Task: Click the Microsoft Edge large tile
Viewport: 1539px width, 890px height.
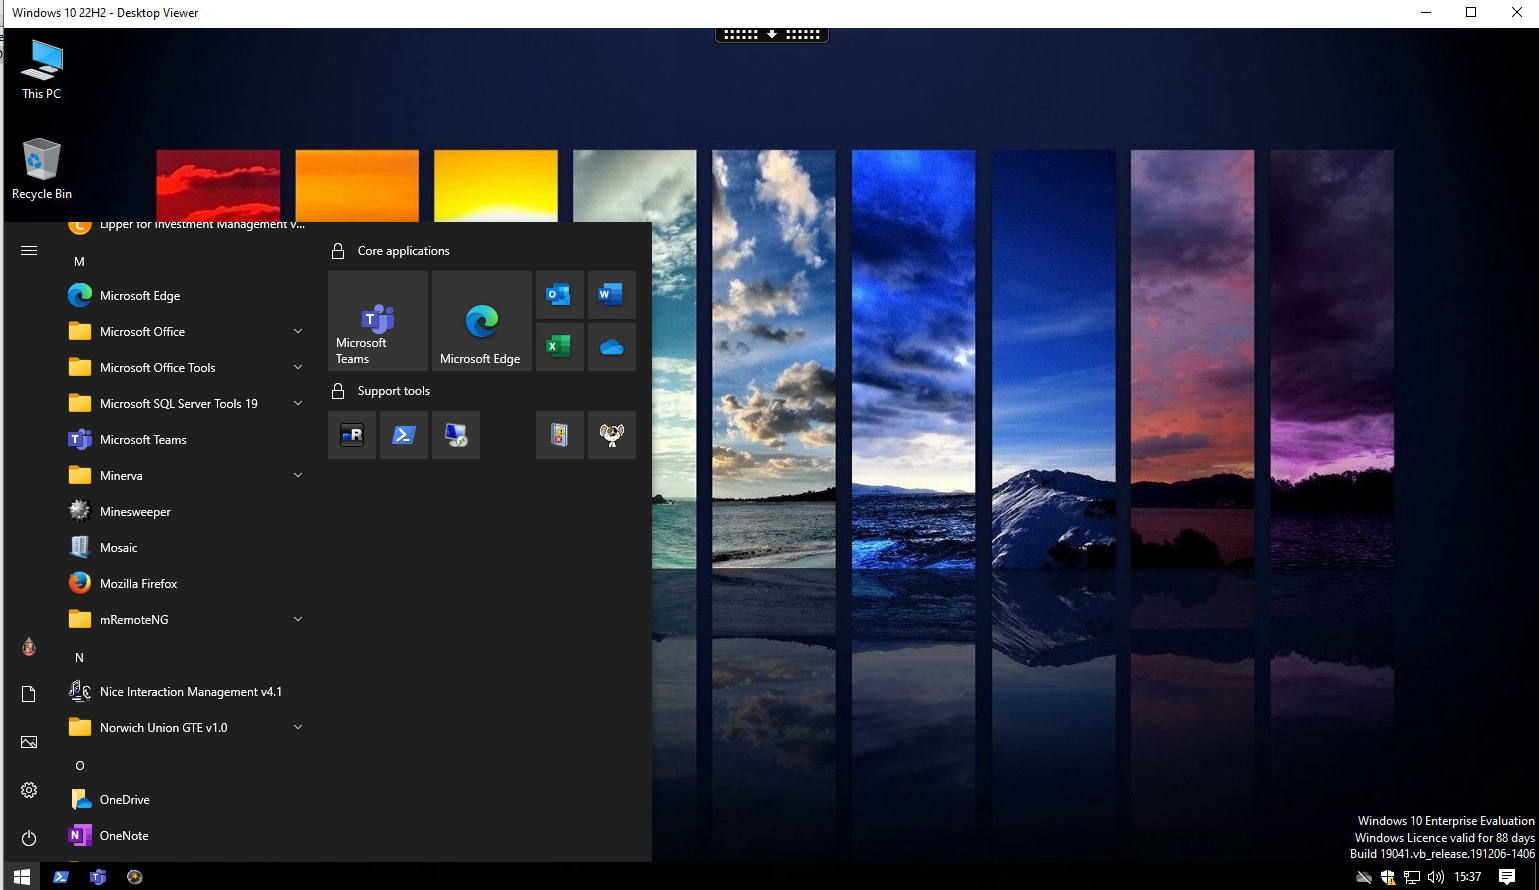Action: (x=481, y=321)
